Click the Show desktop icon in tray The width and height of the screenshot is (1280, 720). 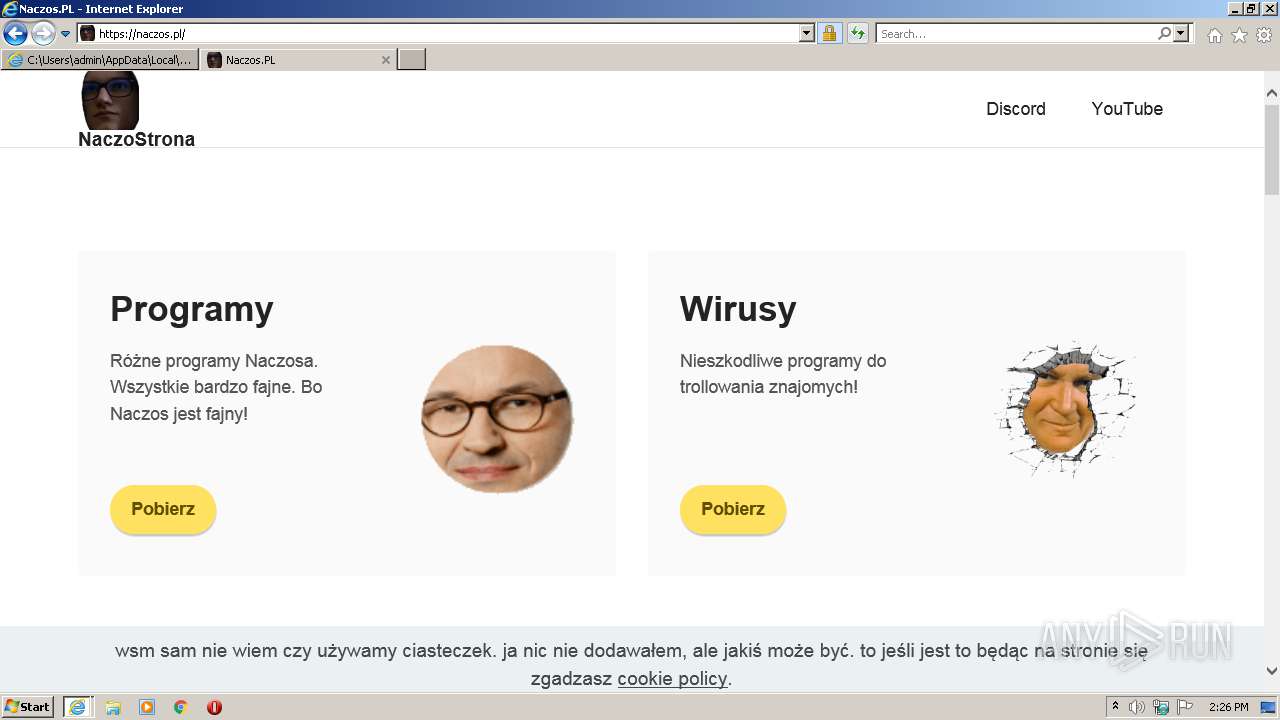click(1268, 707)
